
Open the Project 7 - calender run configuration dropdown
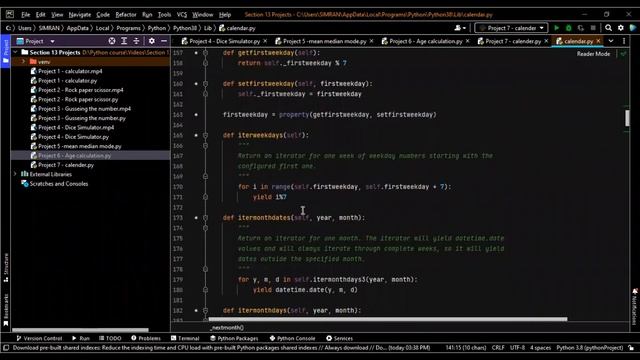tap(511, 28)
